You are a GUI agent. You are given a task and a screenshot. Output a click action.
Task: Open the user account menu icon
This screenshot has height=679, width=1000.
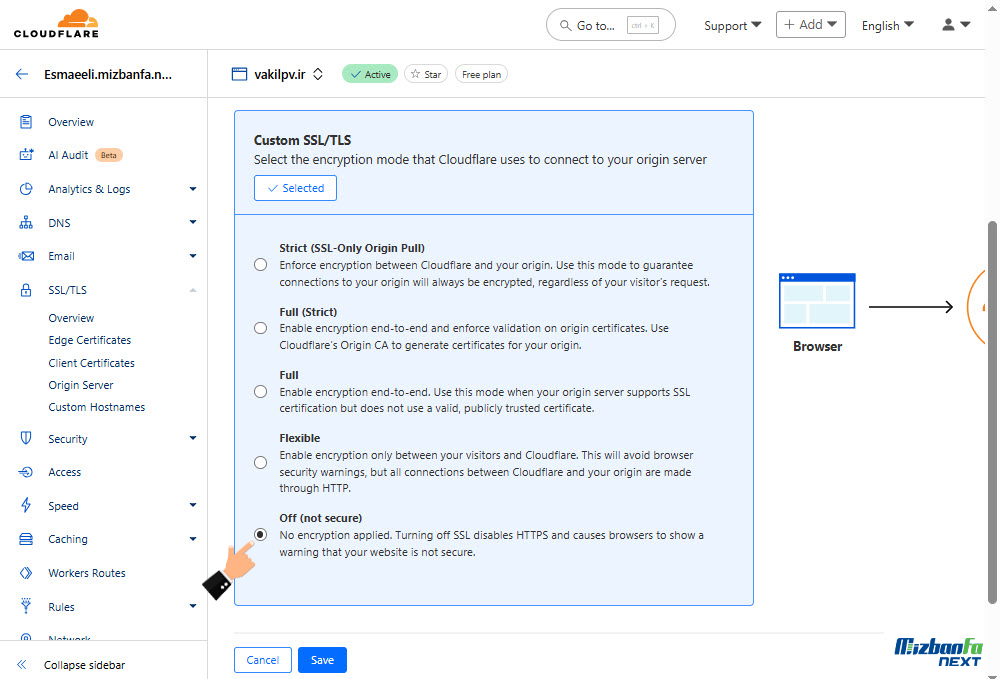[955, 25]
